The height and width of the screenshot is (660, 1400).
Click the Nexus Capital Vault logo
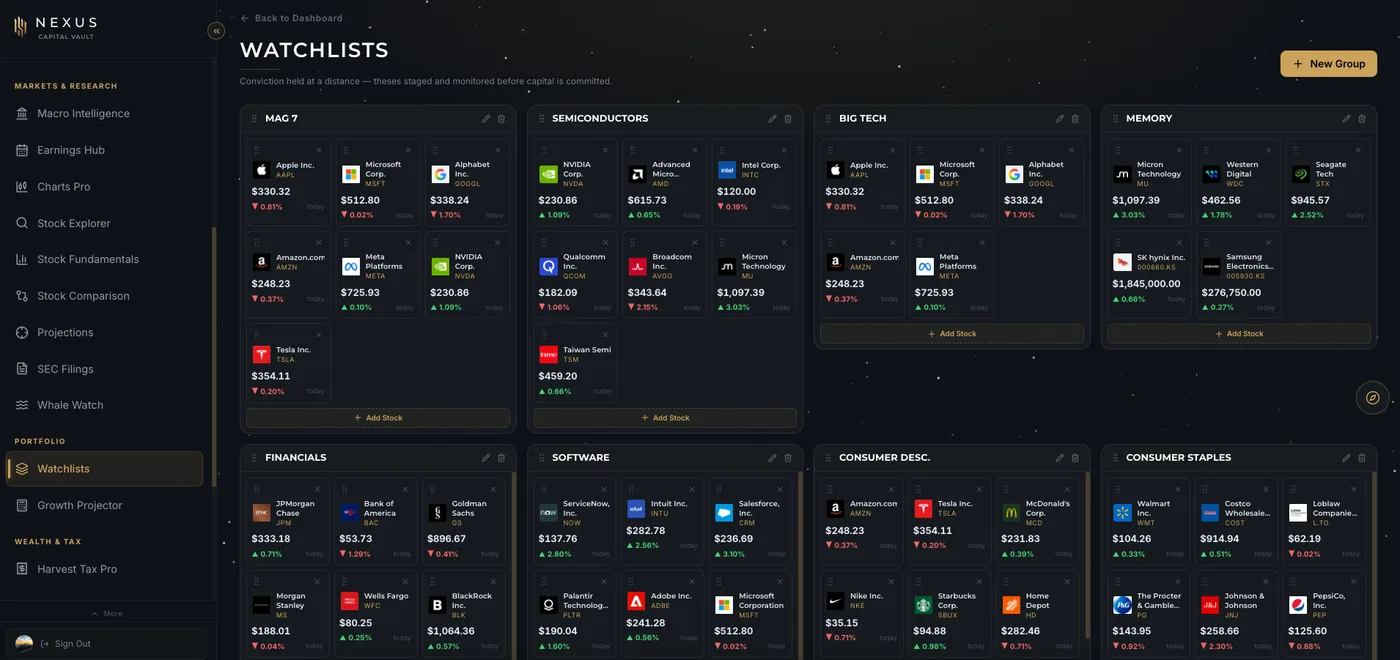point(56,27)
